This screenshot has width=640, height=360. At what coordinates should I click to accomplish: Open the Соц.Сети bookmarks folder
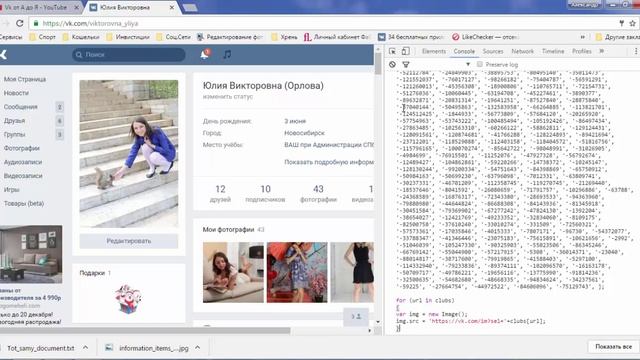click(173, 37)
